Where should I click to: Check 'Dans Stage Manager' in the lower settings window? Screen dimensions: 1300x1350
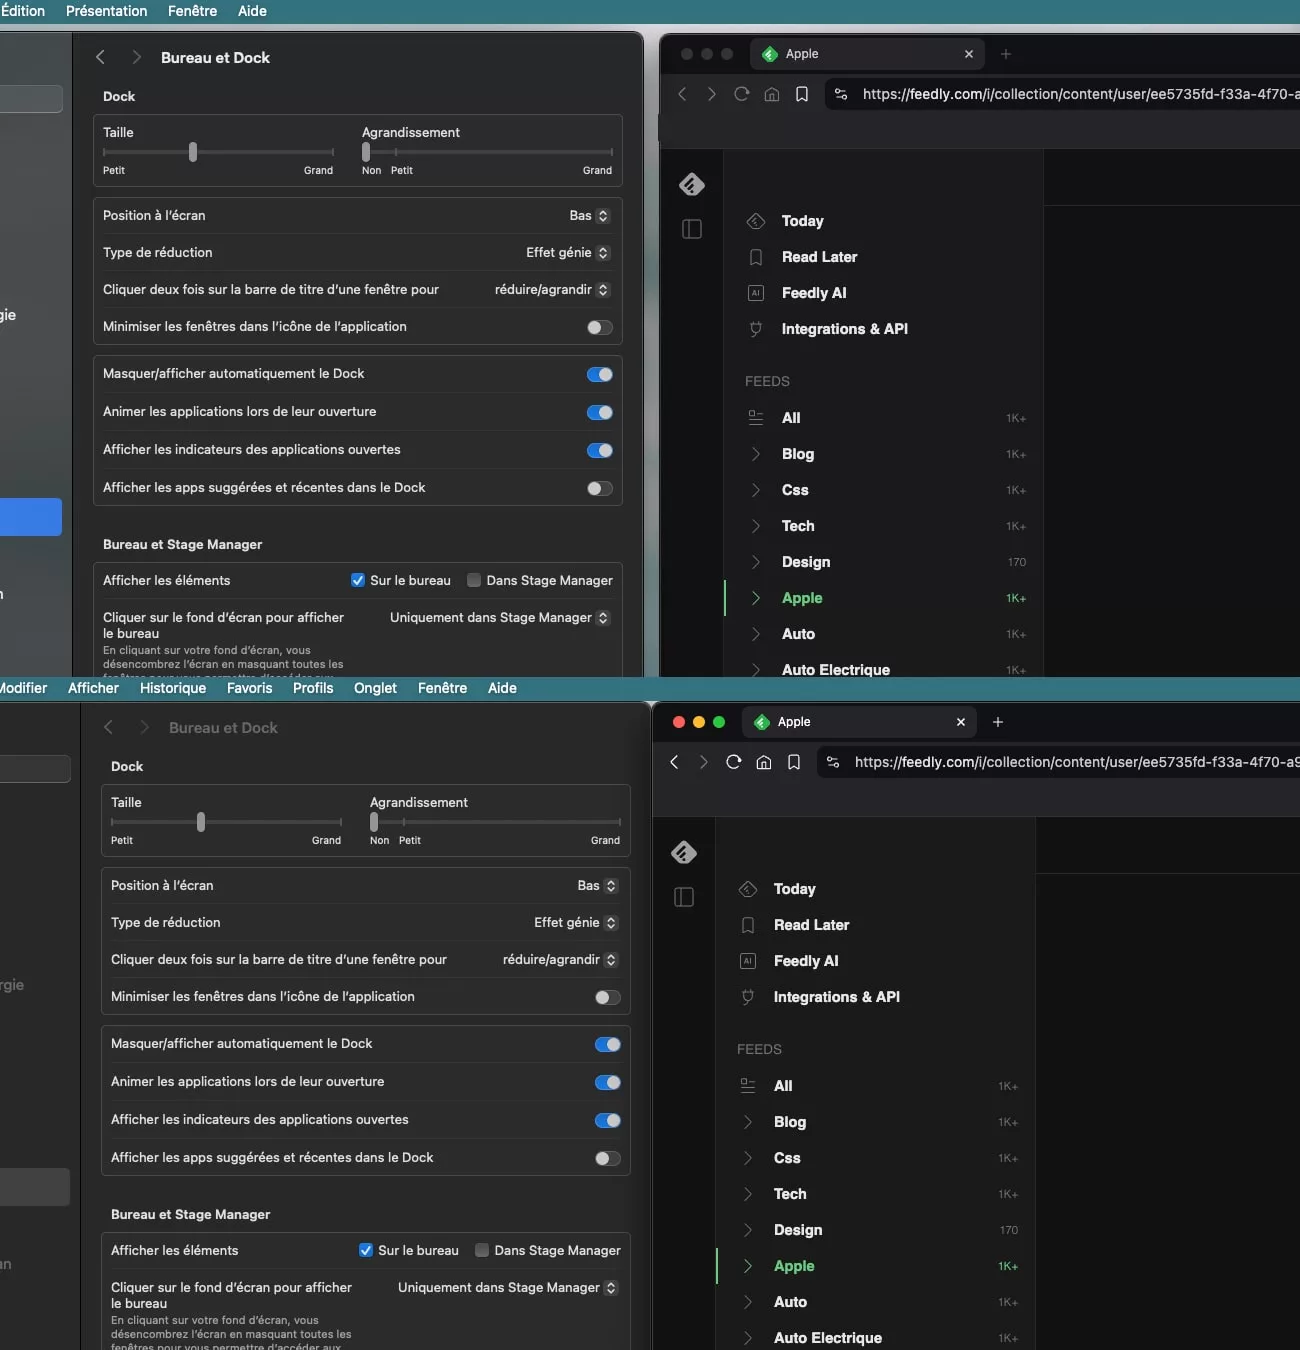pyautogui.click(x=482, y=1250)
